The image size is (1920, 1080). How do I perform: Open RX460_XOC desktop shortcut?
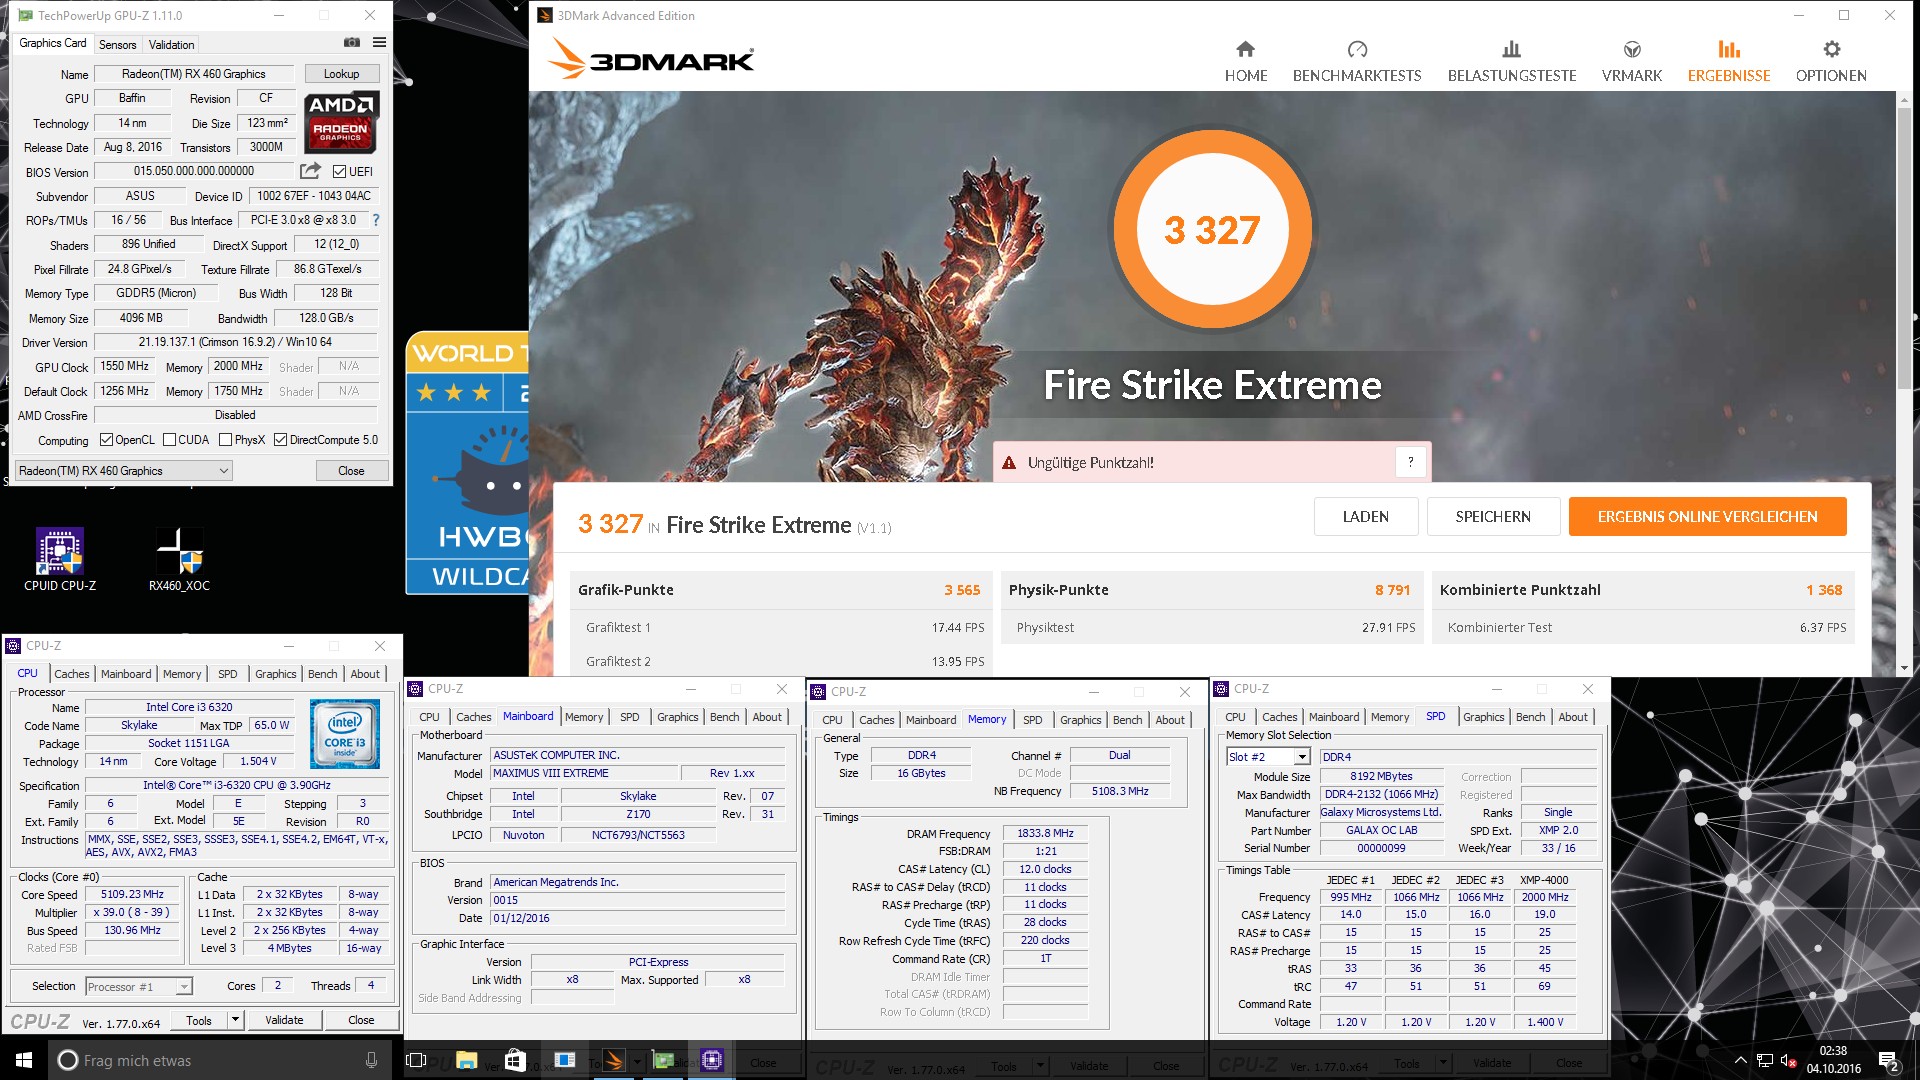[180, 560]
